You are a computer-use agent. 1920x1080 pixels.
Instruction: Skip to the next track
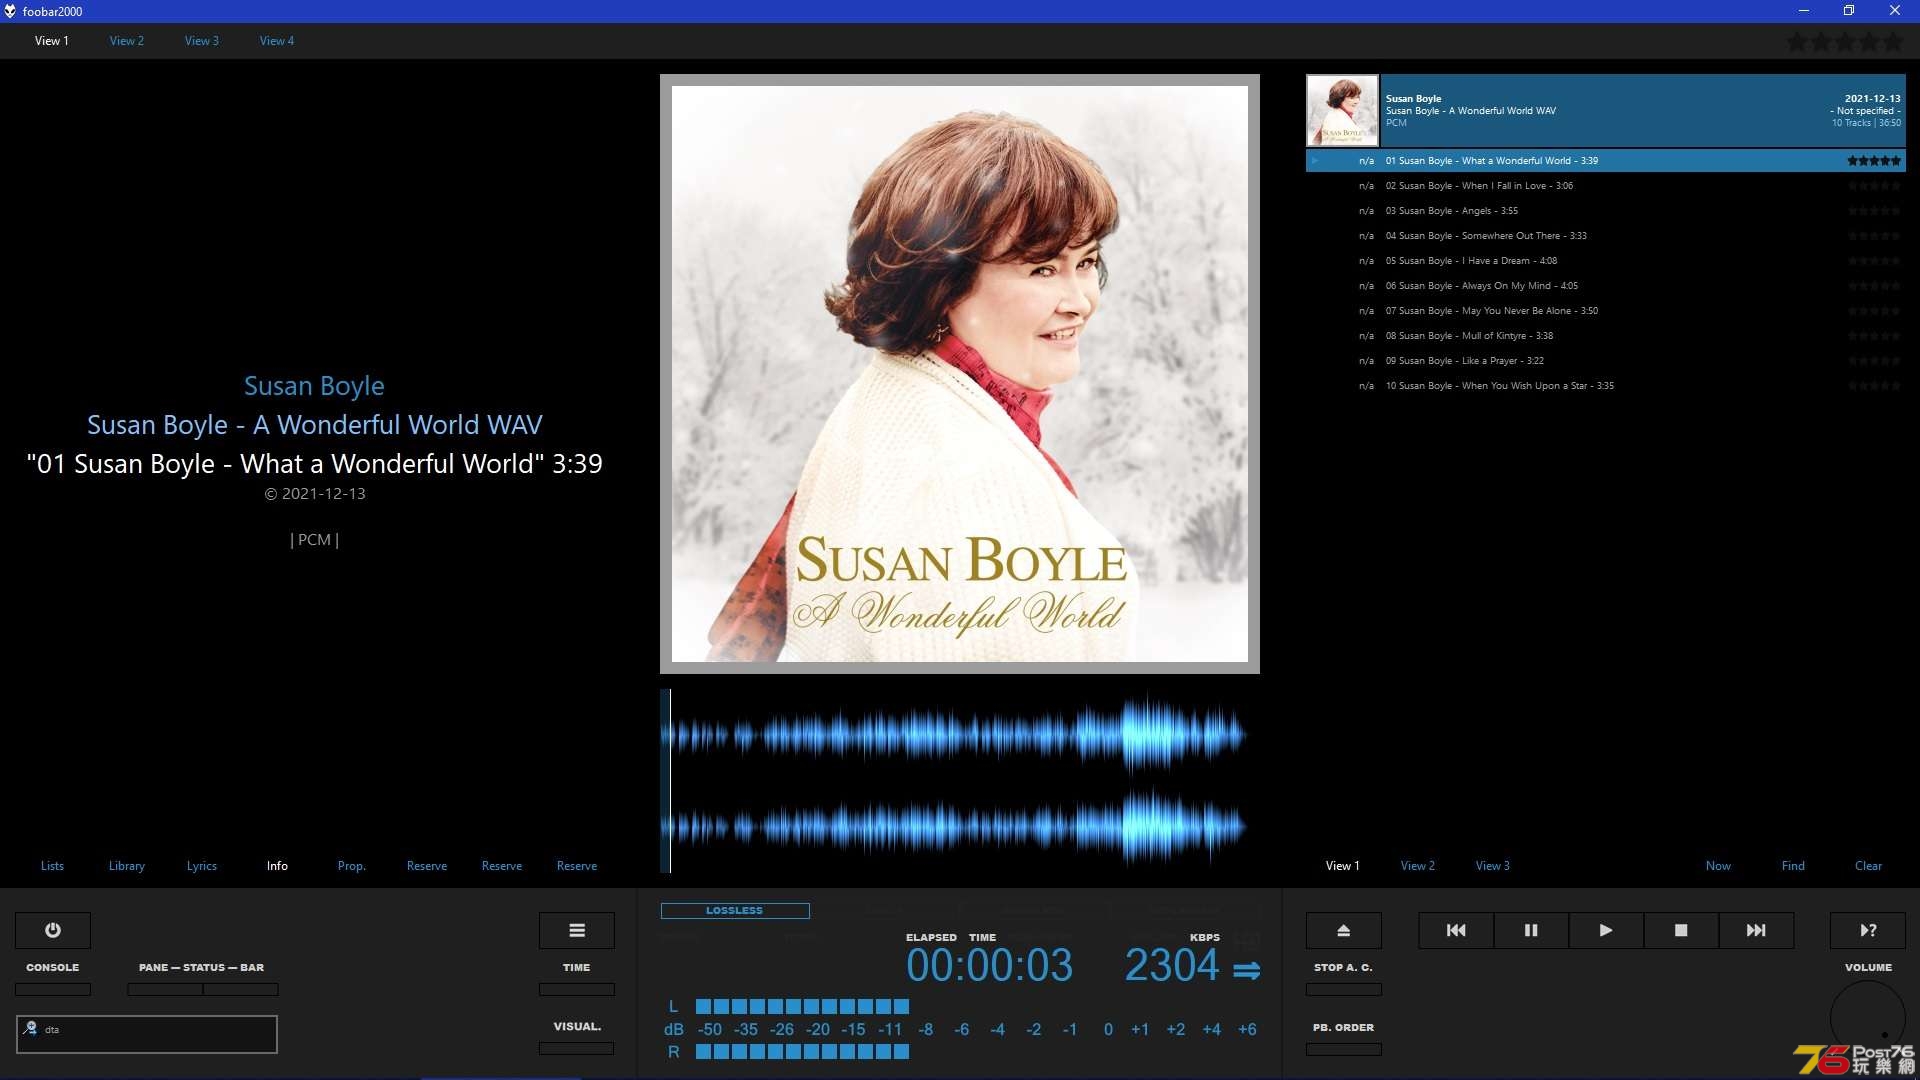point(1756,930)
